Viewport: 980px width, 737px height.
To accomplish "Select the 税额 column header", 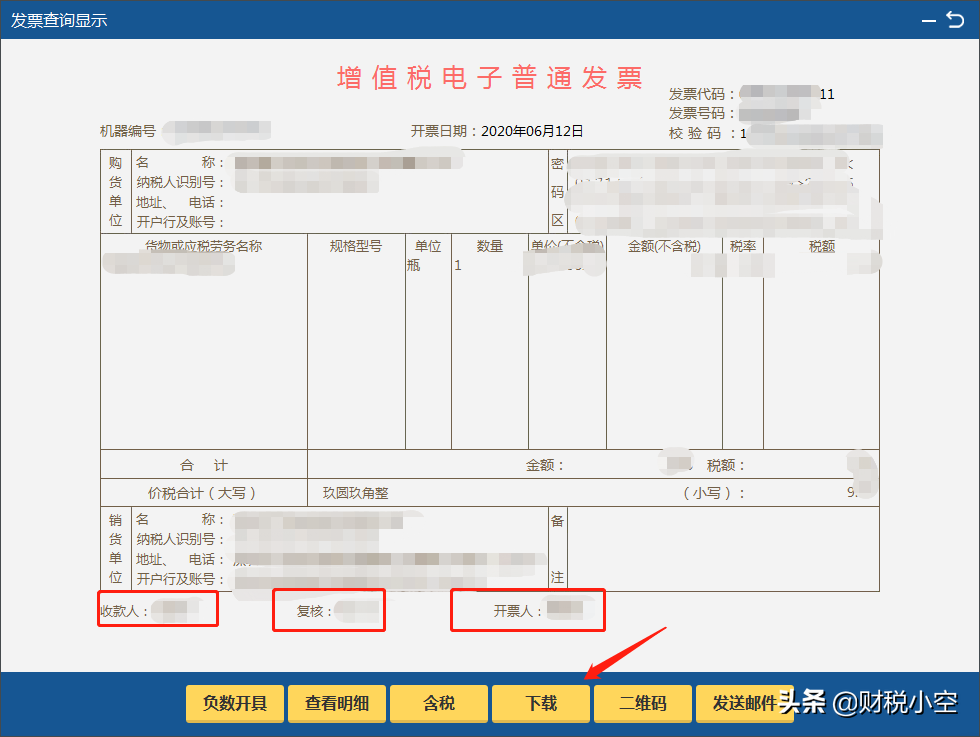I will (821, 246).
